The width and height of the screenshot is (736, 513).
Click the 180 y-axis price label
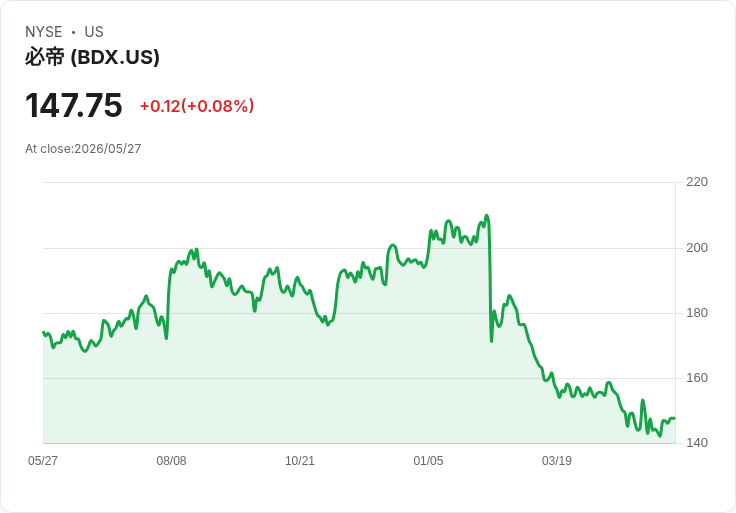(x=697, y=313)
